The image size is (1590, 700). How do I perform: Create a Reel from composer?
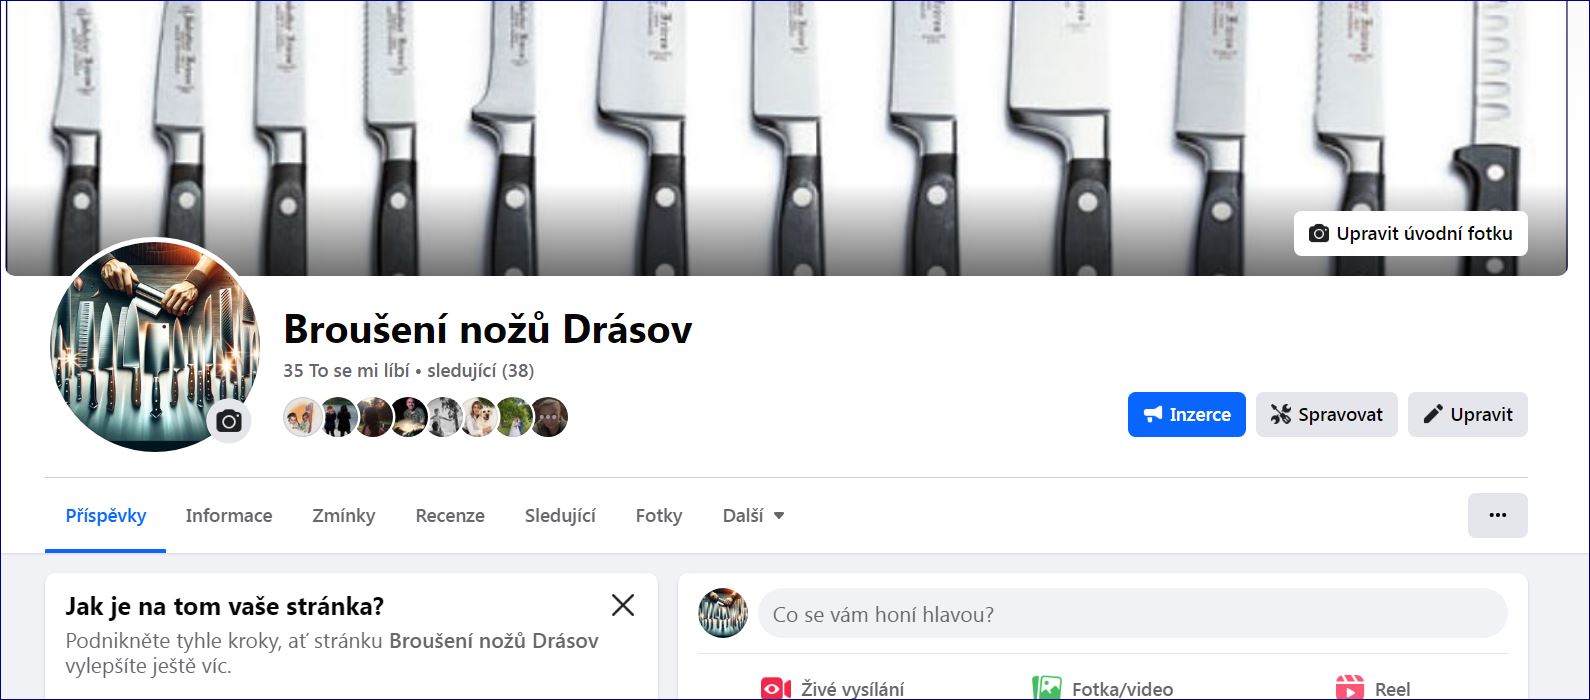1373,689
